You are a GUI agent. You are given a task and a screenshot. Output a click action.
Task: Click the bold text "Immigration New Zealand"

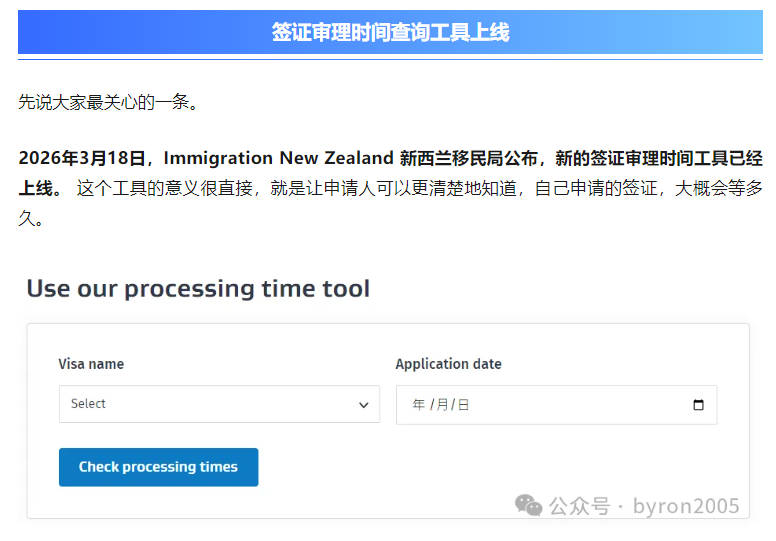point(279,158)
